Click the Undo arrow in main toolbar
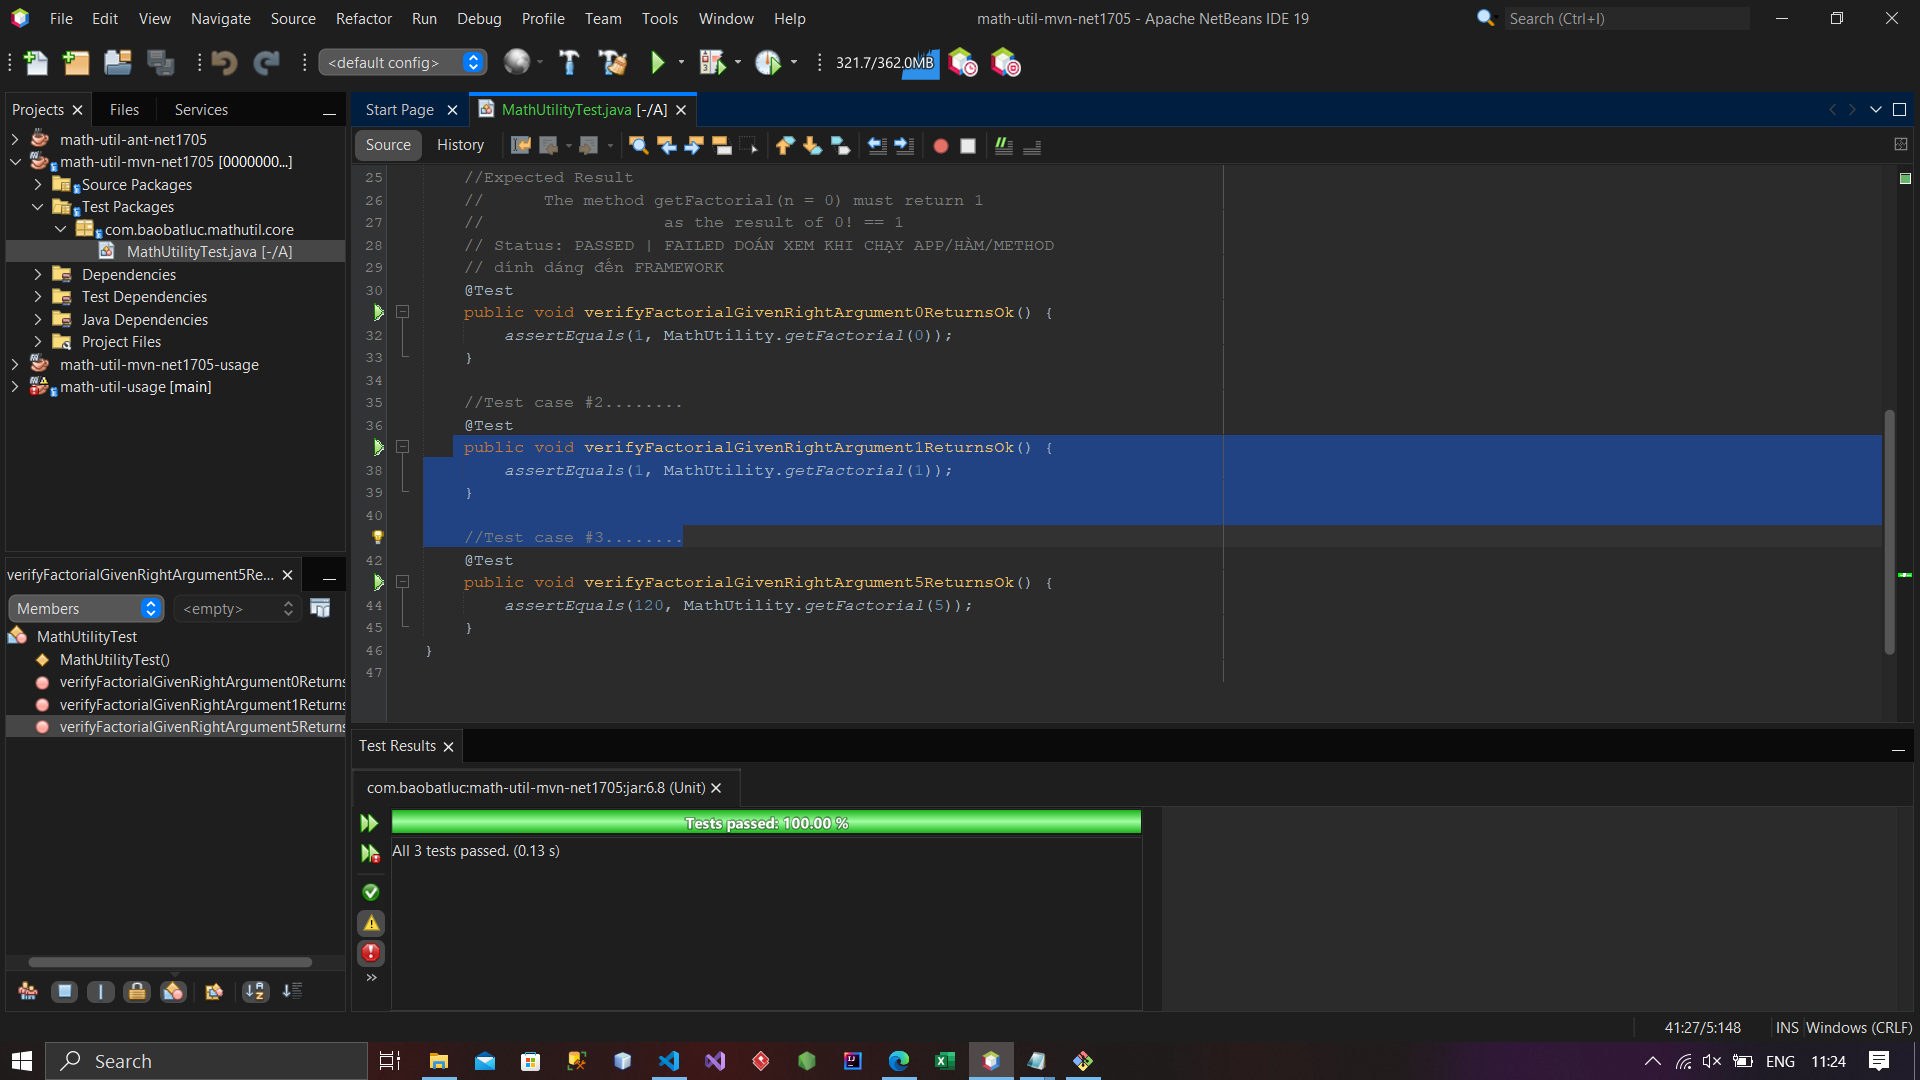1920x1080 pixels. pyautogui.click(x=224, y=63)
